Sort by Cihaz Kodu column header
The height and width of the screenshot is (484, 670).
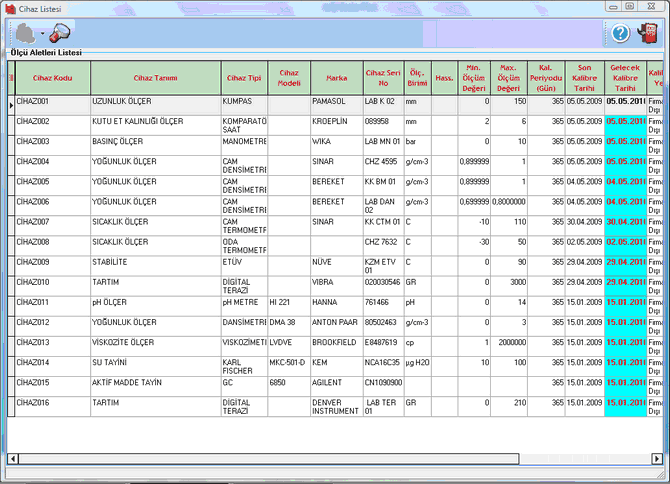[53, 78]
